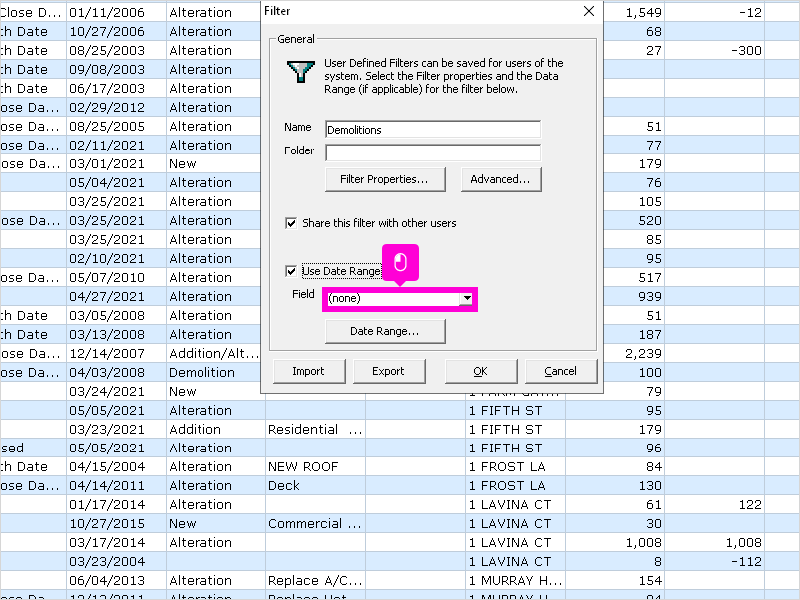
Task: Click the date 12/14/2007 cell
Action: click(x=116, y=354)
